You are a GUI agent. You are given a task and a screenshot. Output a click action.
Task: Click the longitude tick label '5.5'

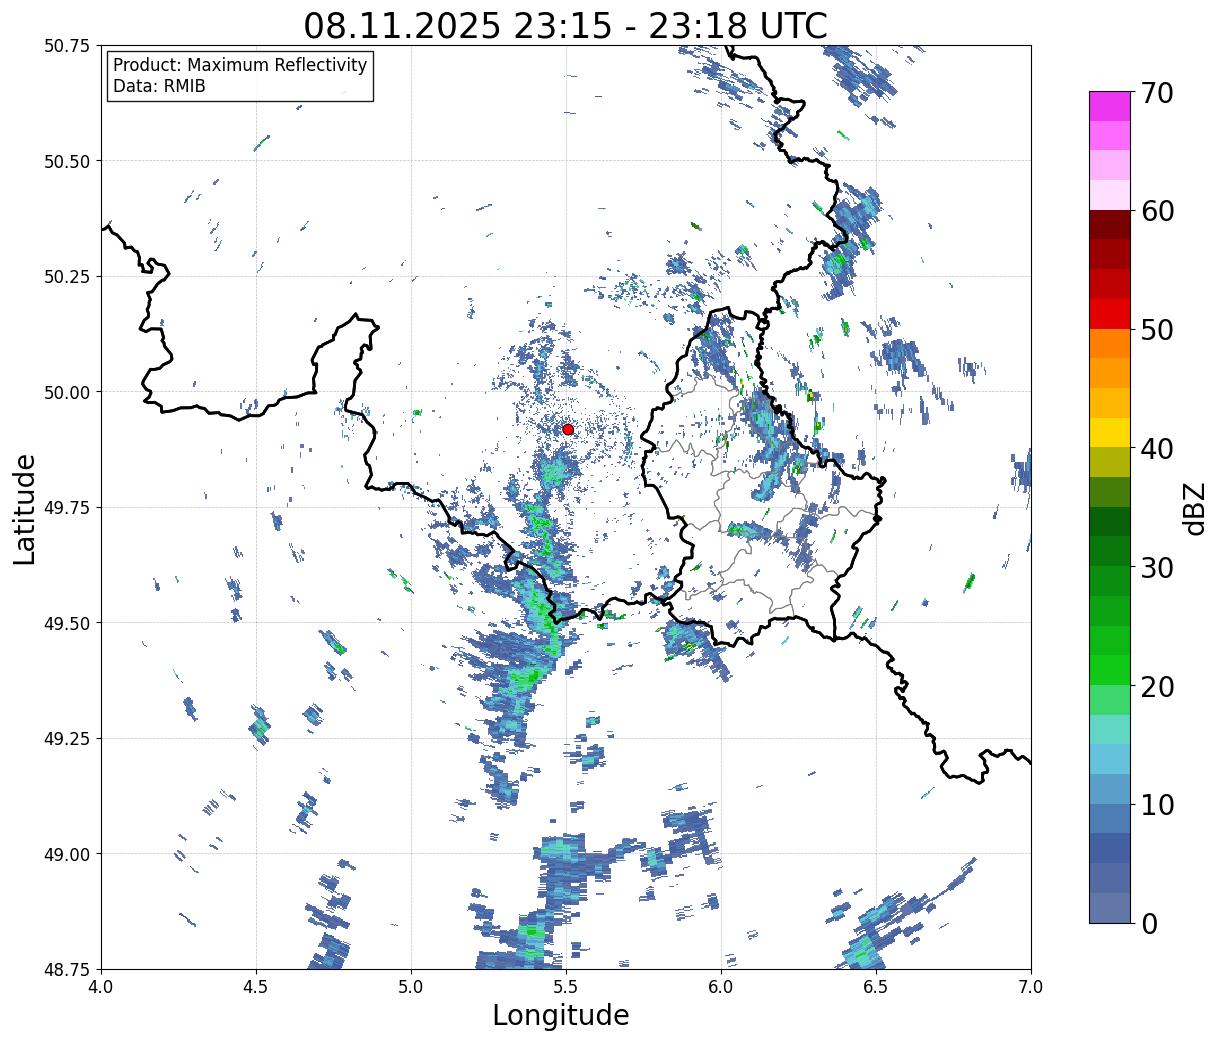tap(566, 987)
